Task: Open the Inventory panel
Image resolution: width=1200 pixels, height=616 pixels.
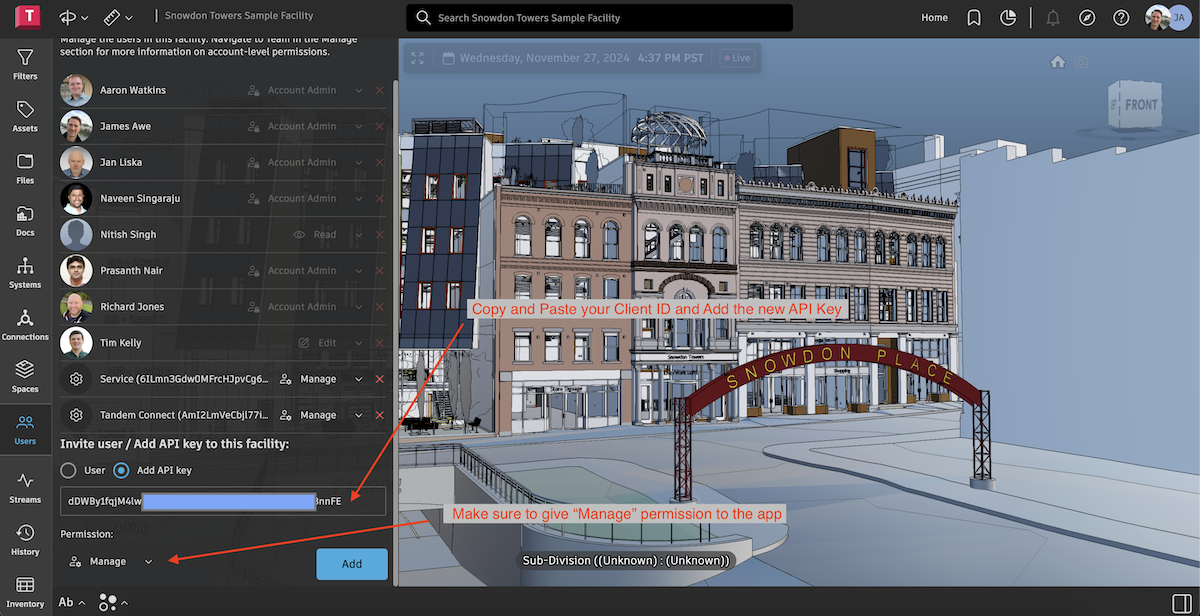Action: (25, 591)
